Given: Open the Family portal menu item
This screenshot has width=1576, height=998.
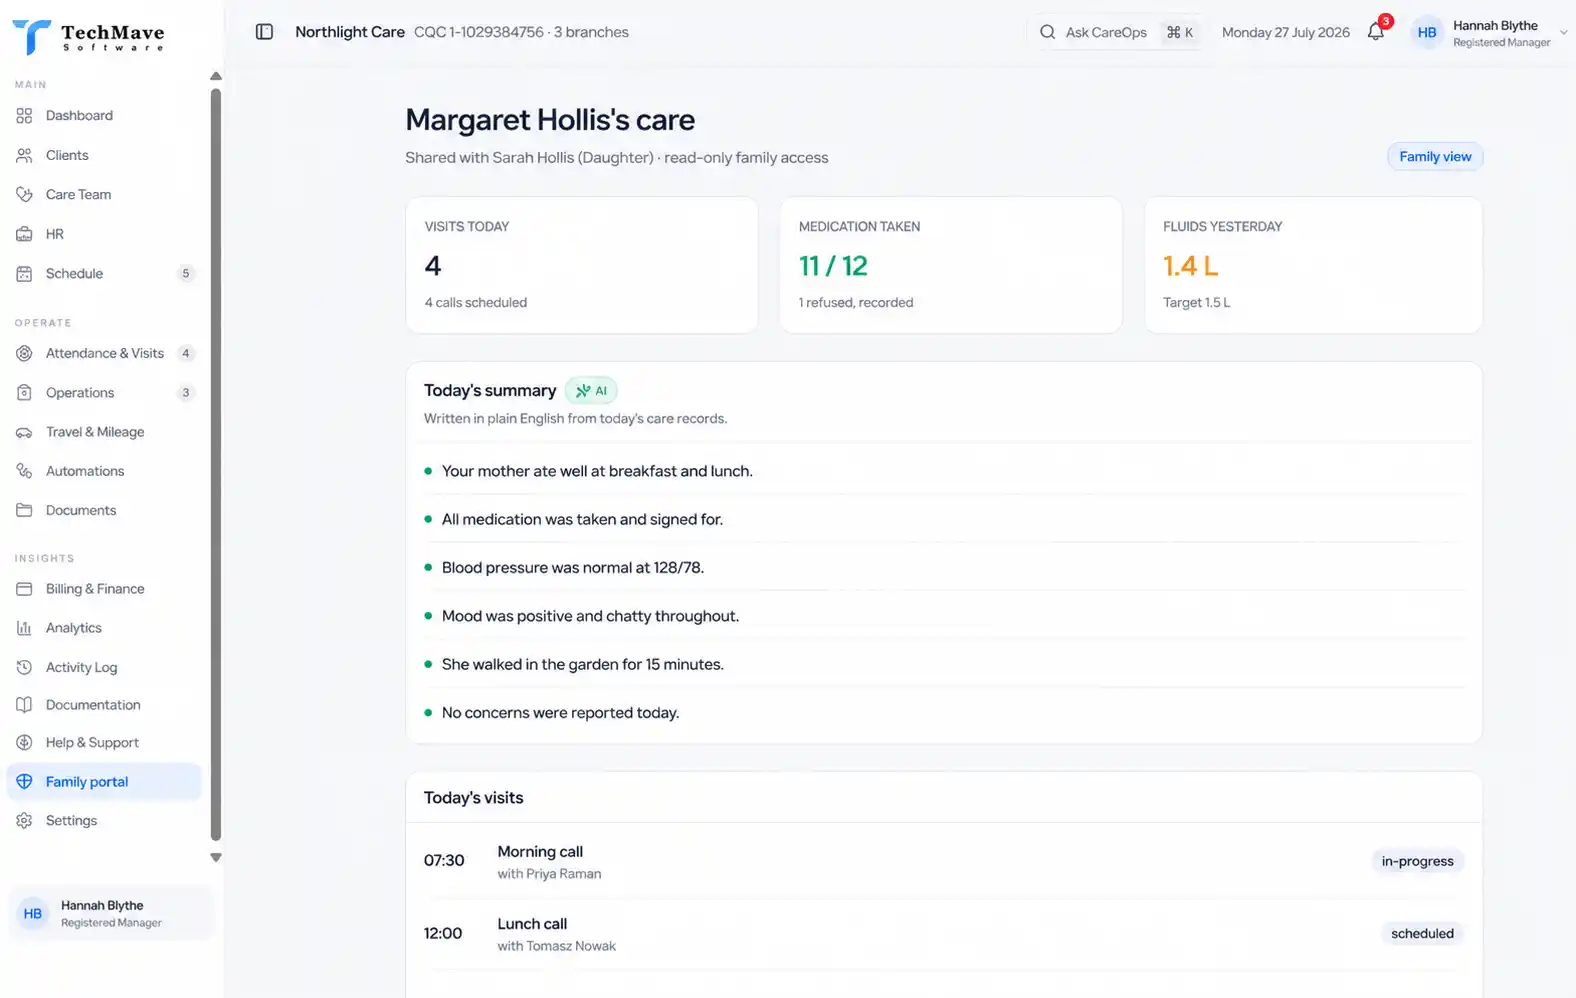Looking at the screenshot, I should pos(104,782).
